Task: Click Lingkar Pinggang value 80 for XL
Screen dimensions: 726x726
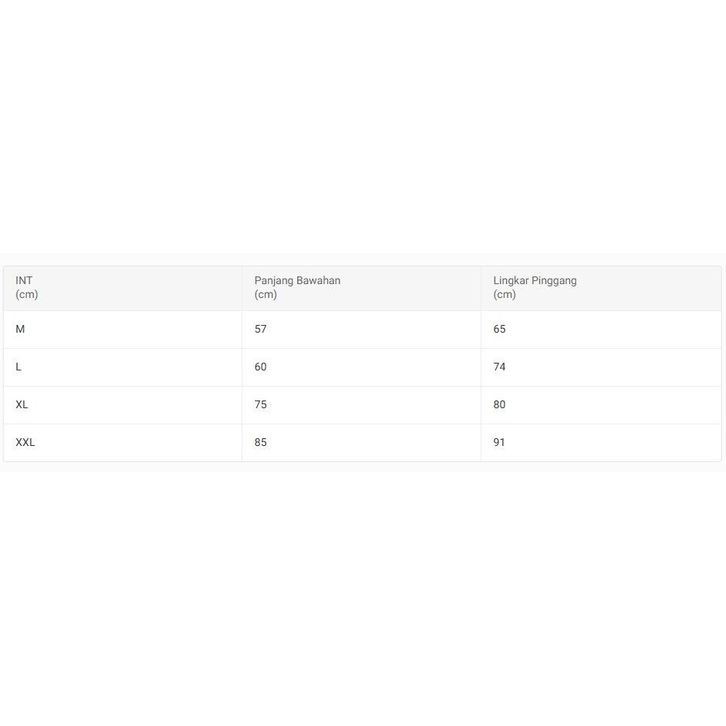Action: coord(500,405)
